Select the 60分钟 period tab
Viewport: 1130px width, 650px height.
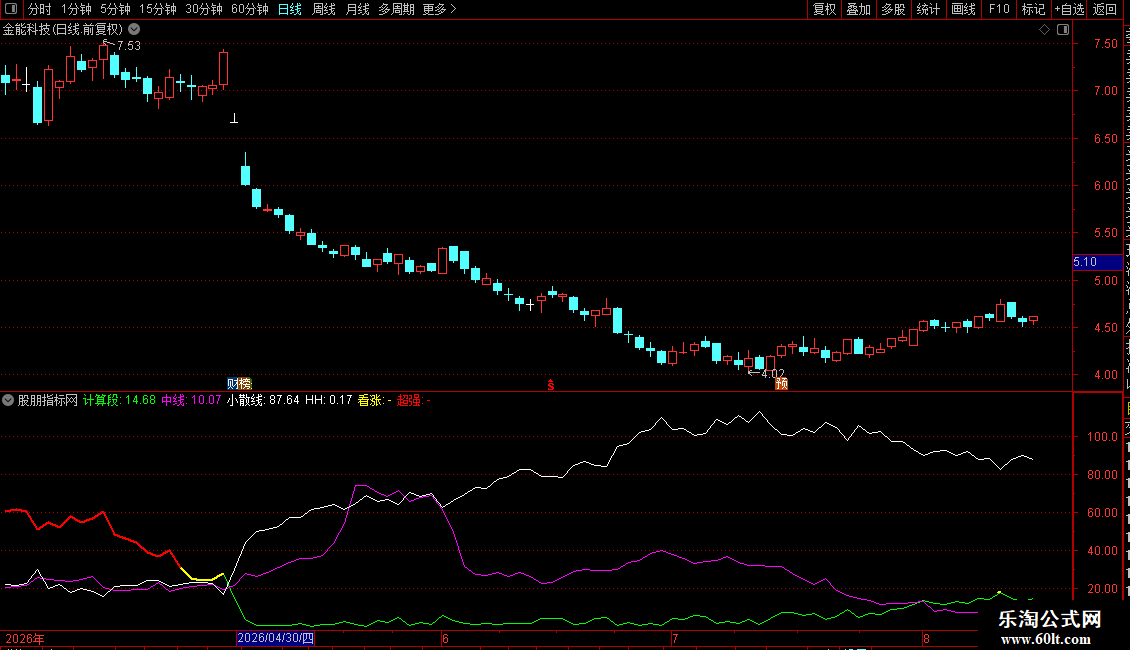point(250,9)
